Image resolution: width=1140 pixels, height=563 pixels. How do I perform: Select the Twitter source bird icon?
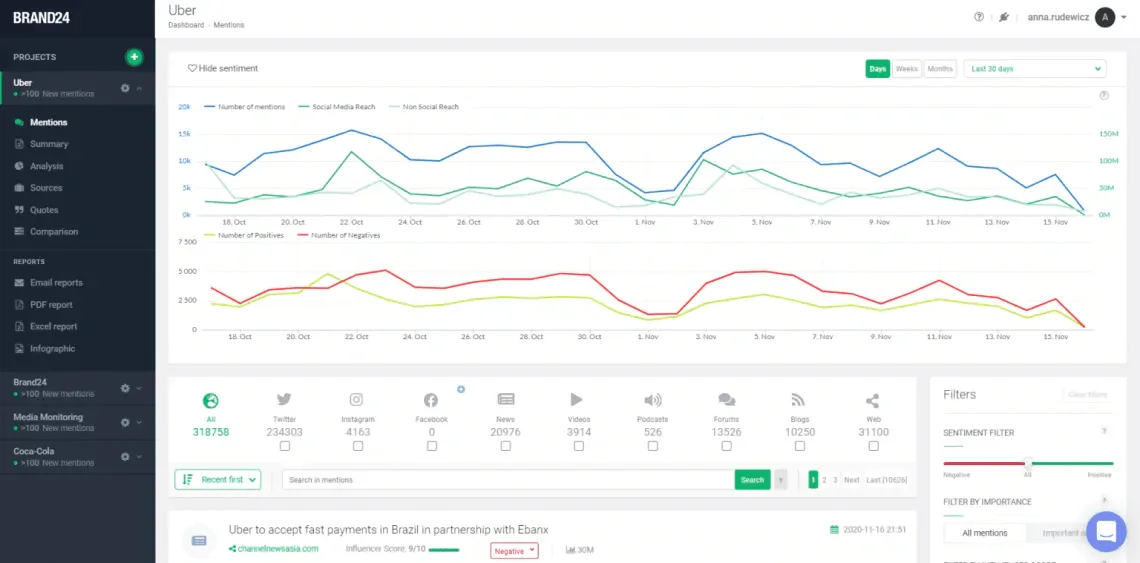pyautogui.click(x=284, y=399)
